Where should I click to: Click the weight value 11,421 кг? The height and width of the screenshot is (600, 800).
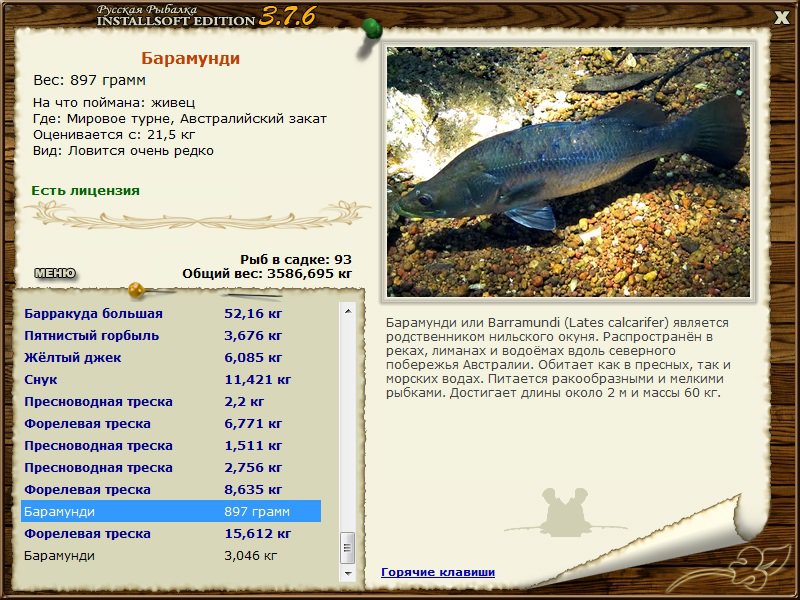click(258, 379)
